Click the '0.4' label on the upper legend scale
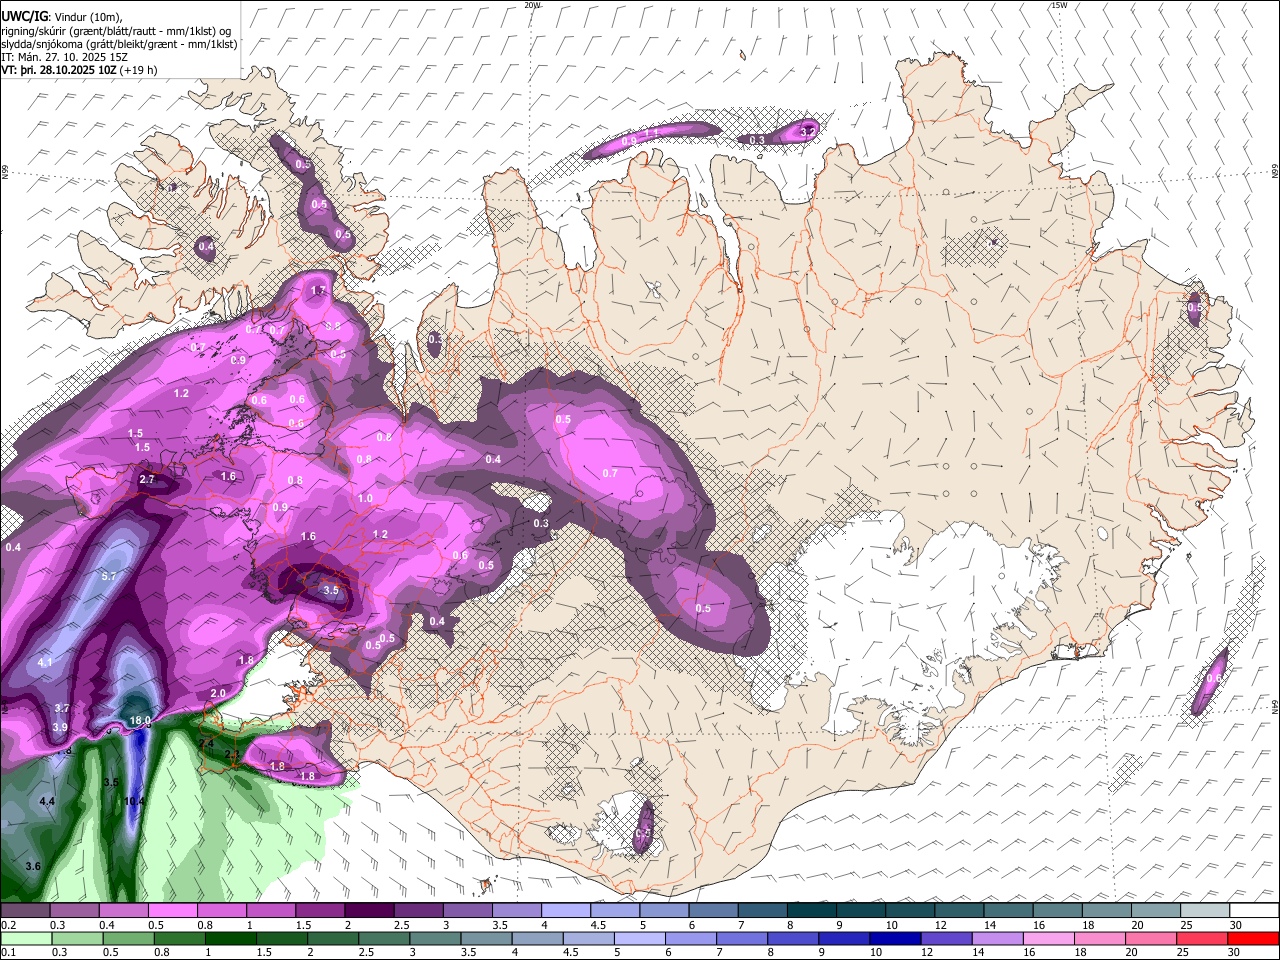1280x960 pixels. [105, 926]
